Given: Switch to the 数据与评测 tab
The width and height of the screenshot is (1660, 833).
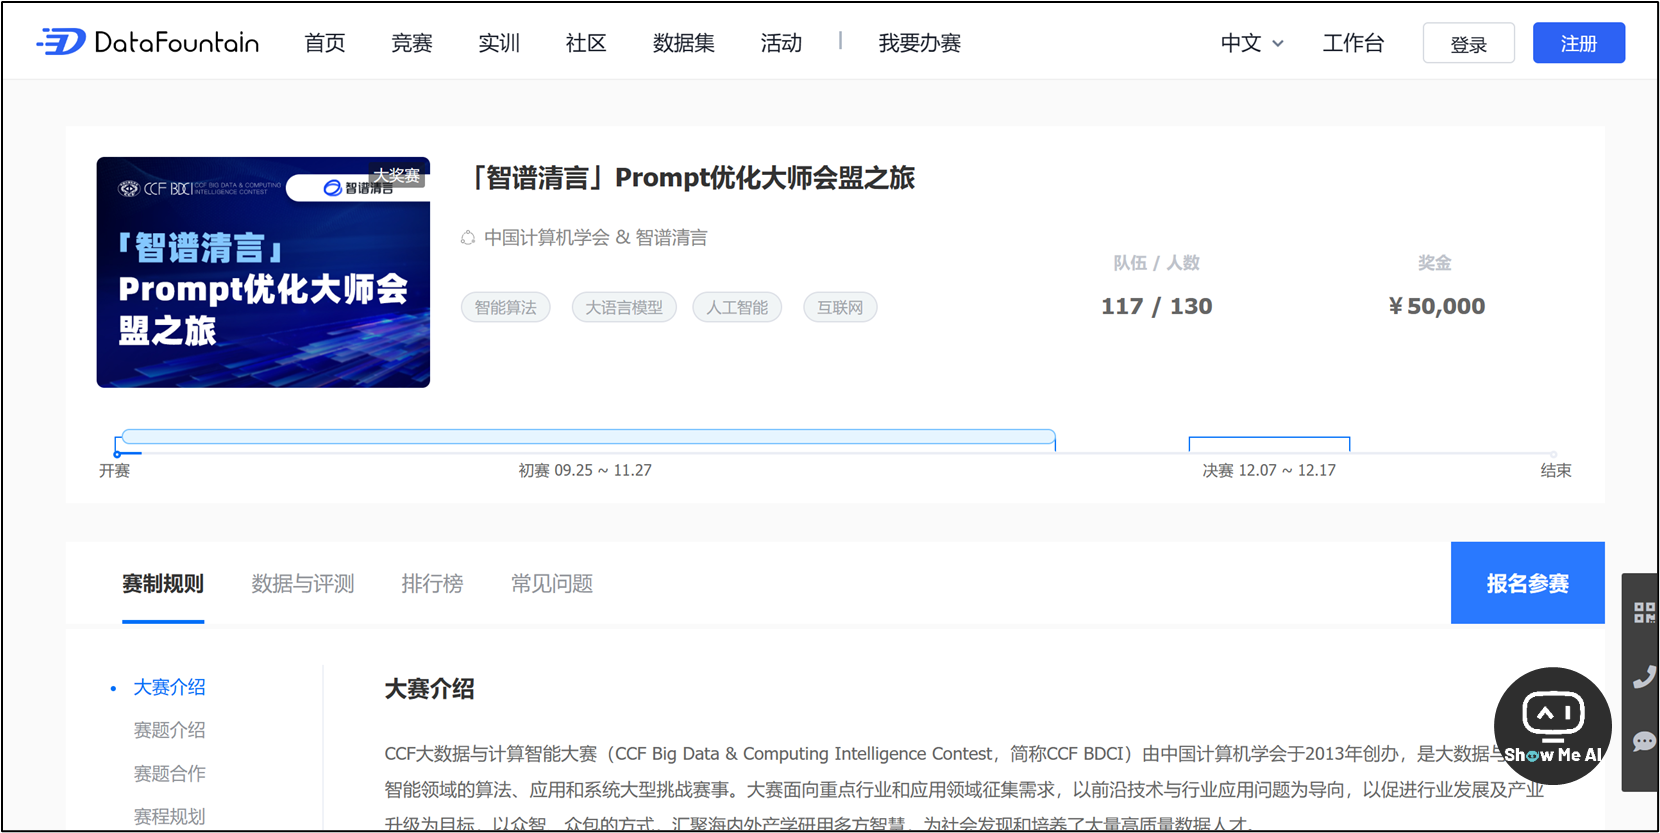Looking at the screenshot, I should click(303, 584).
